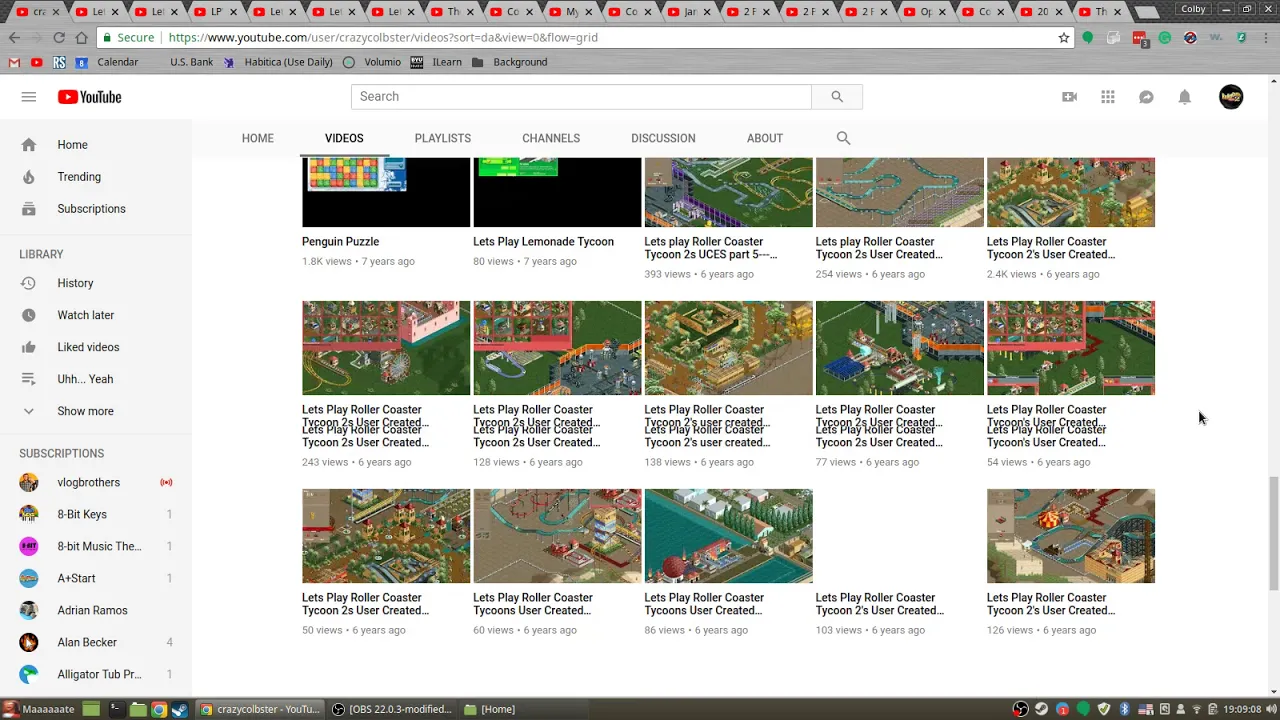Open Gmail bookmark icon
The image size is (1280, 720).
(14, 62)
